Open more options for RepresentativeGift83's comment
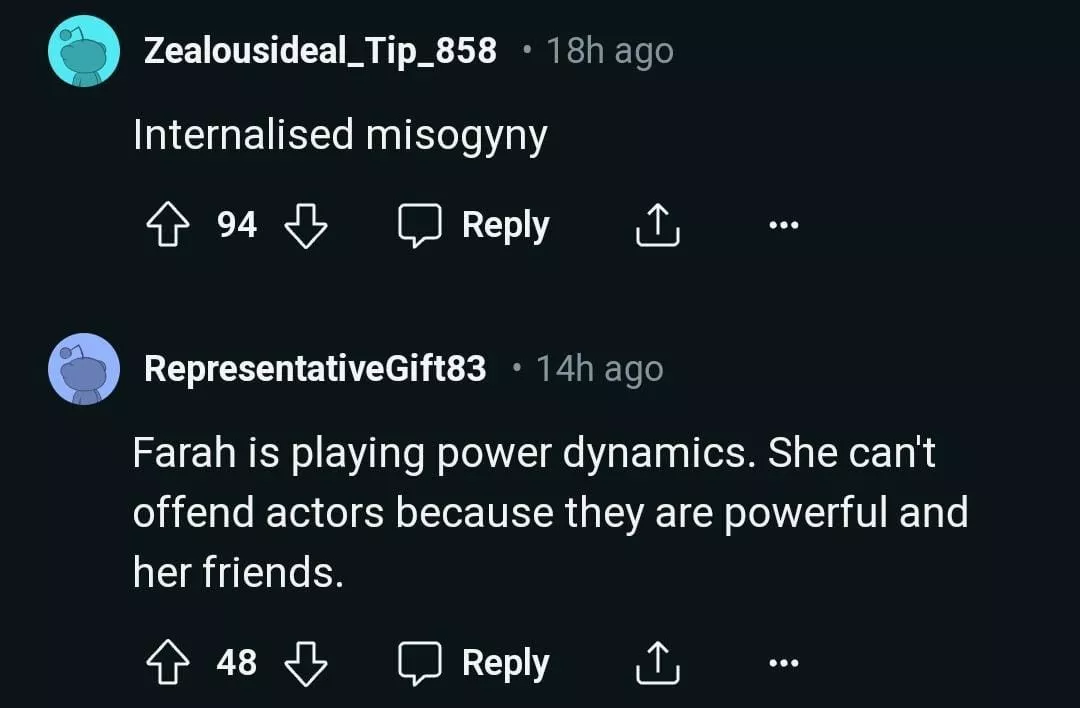This screenshot has width=1080, height=708. click(784, 663)
